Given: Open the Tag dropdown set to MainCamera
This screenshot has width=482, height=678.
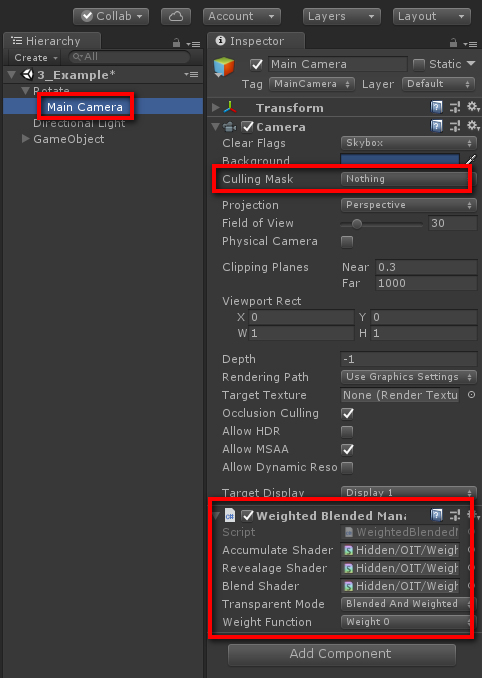Looking at the screenshot, I should 312,84.
